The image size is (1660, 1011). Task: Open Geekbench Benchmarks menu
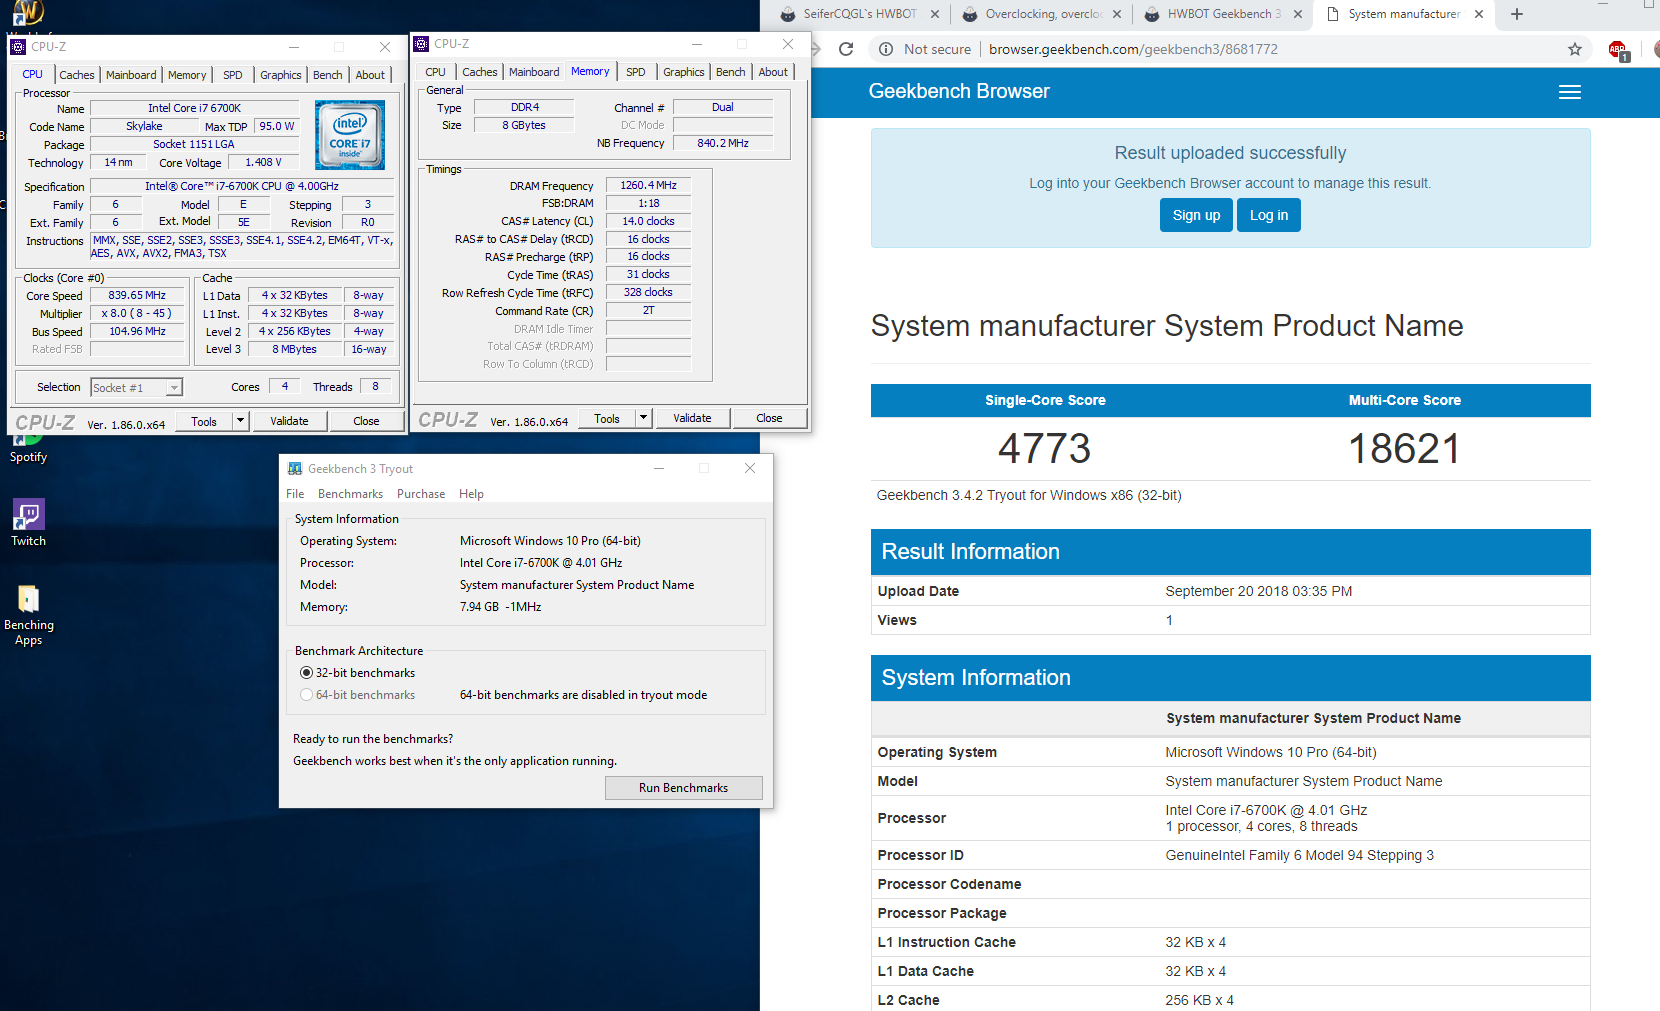click(350, 494)
